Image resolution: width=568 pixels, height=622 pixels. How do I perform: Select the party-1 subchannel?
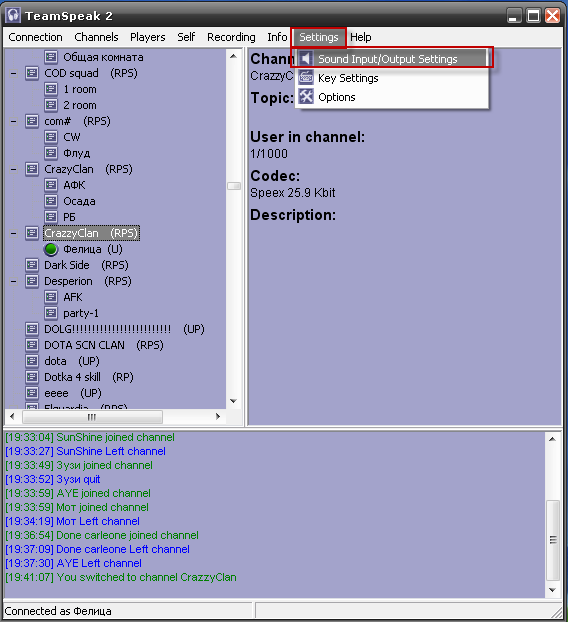point(81,313)
